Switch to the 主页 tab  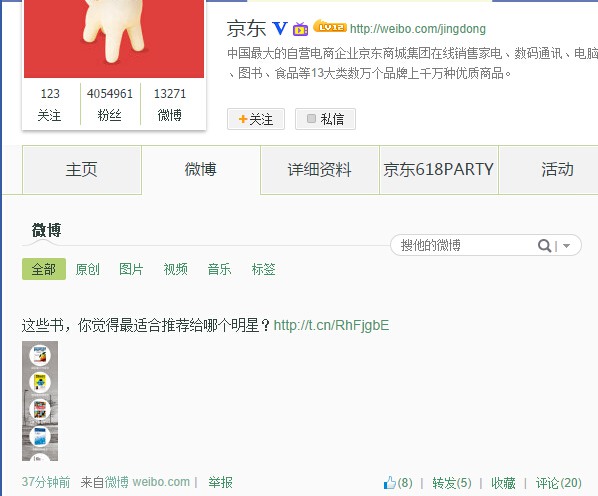(82, 170)
